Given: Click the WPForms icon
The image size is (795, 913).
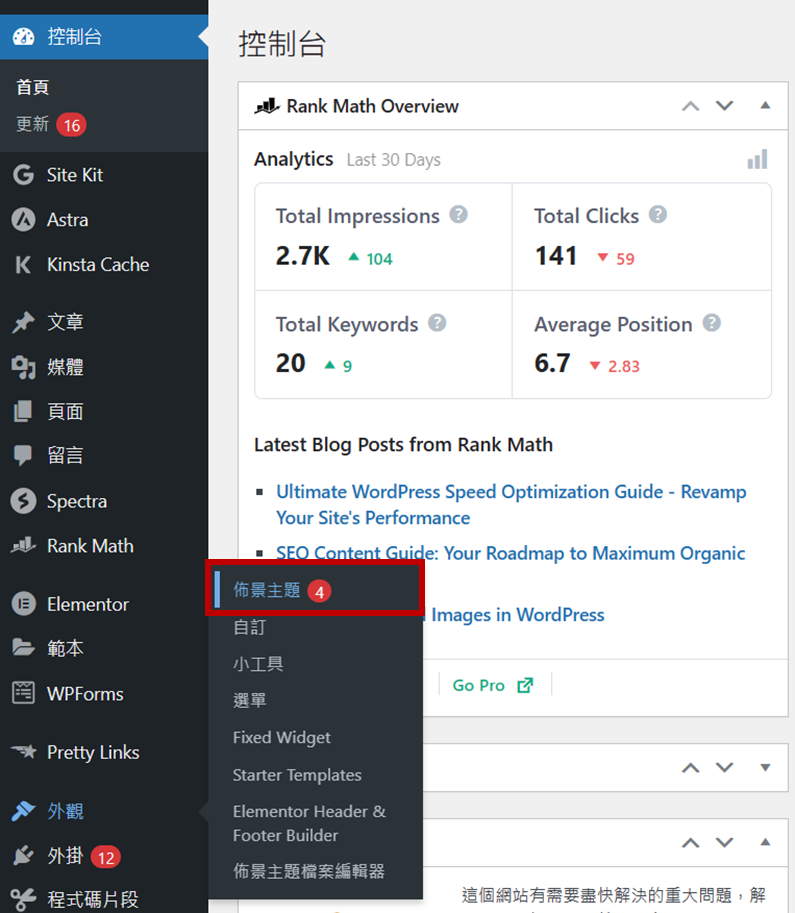Looking at the screenshot, I should [23, 693].
